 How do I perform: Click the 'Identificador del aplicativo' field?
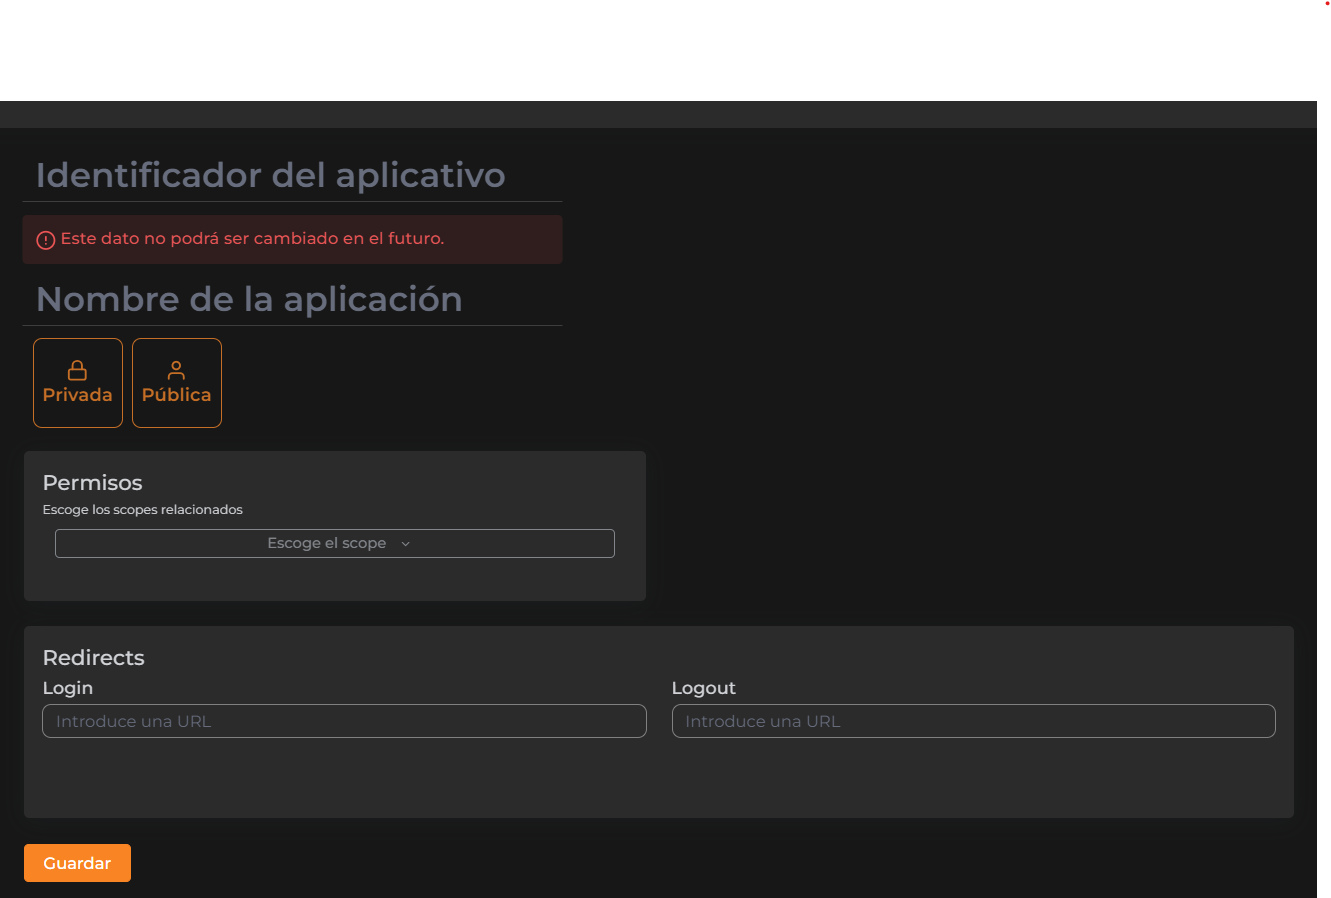pyautogui.click(x=292, y=176)
